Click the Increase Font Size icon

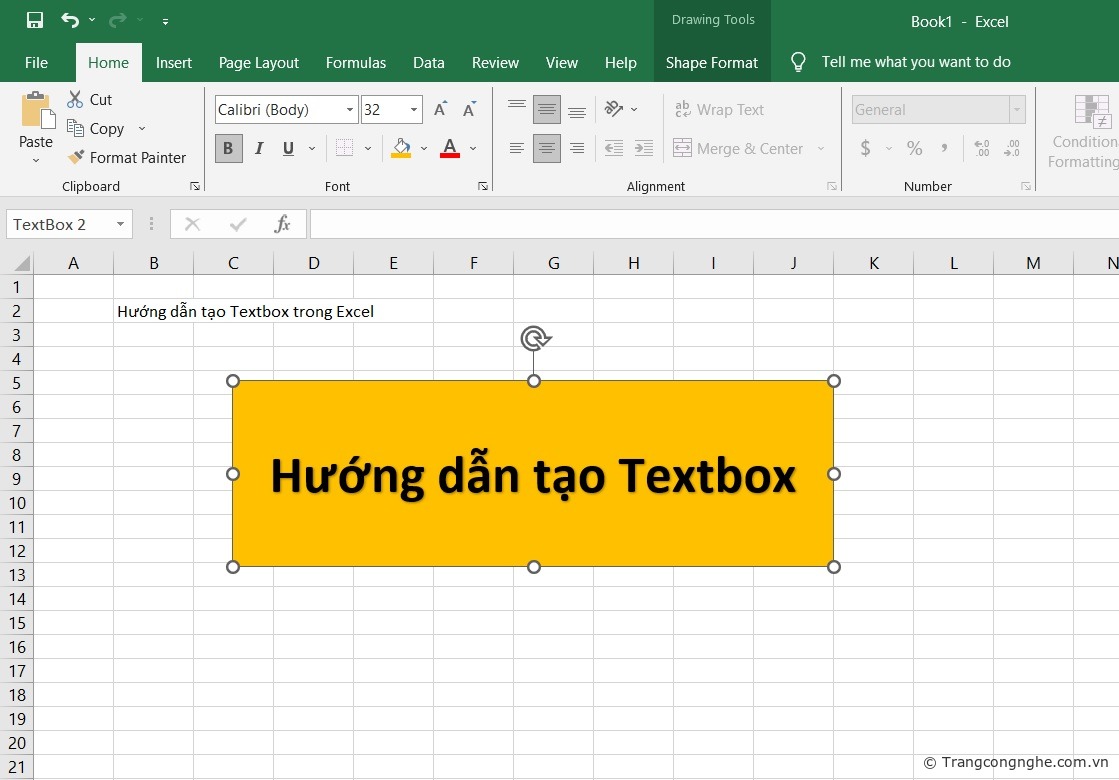pos(440,110)
